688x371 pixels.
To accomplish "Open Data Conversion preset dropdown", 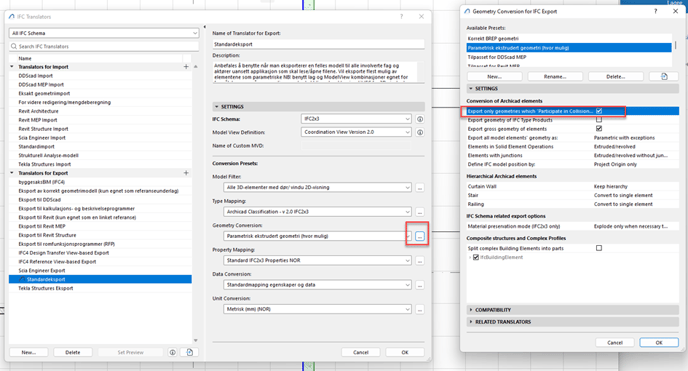I will point(317,285).
